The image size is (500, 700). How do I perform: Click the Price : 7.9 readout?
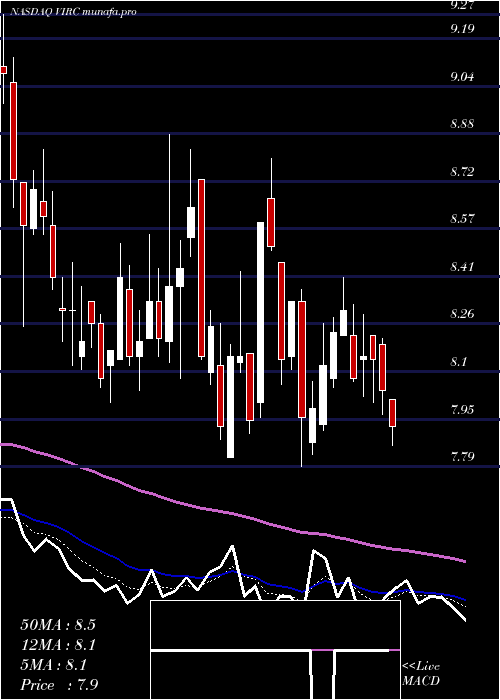point(59,685)
